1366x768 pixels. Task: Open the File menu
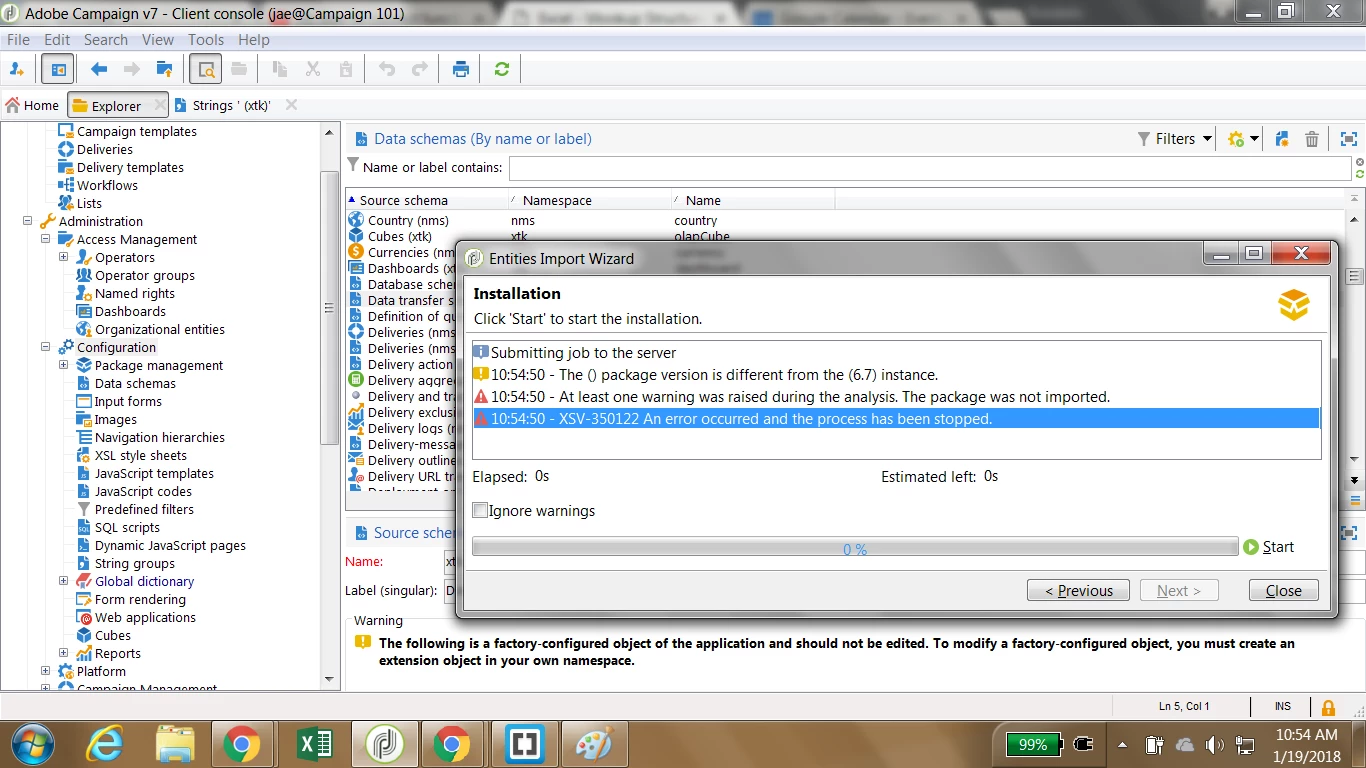tap(18, 39)
